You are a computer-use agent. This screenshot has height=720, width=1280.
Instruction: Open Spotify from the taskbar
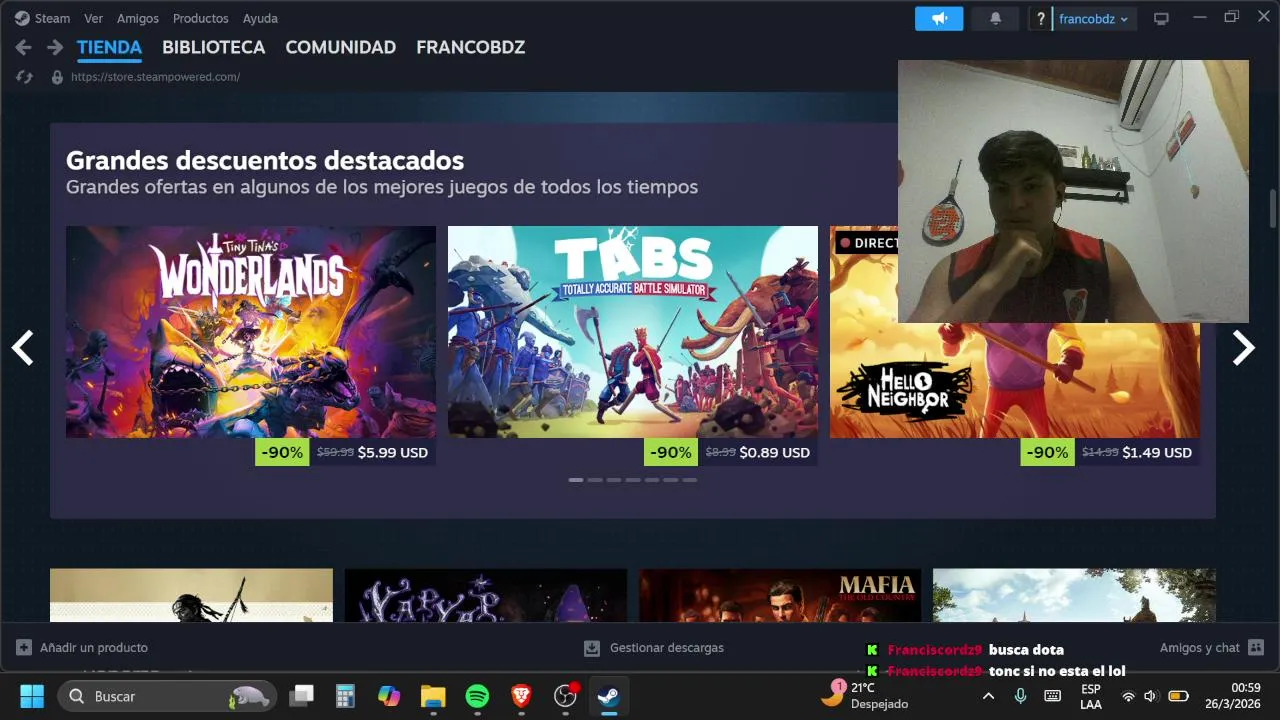tap(477, 696)
